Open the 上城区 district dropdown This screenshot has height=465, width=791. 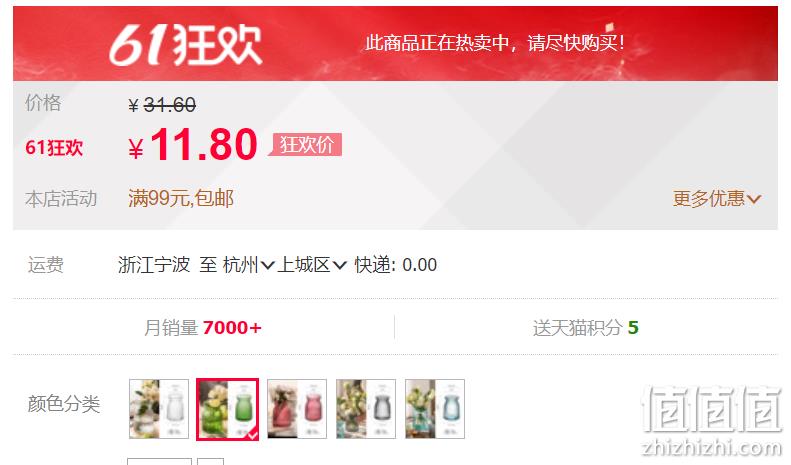tap(312, 265)
